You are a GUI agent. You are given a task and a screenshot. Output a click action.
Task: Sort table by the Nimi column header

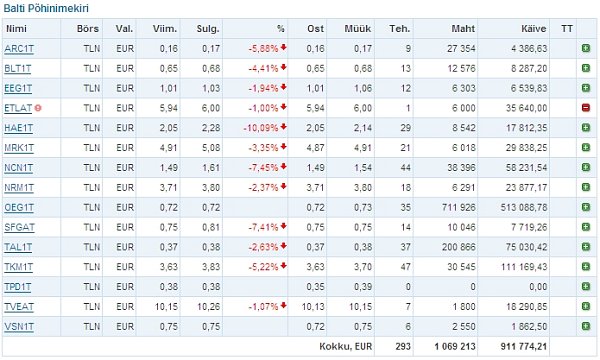point(16,29)
